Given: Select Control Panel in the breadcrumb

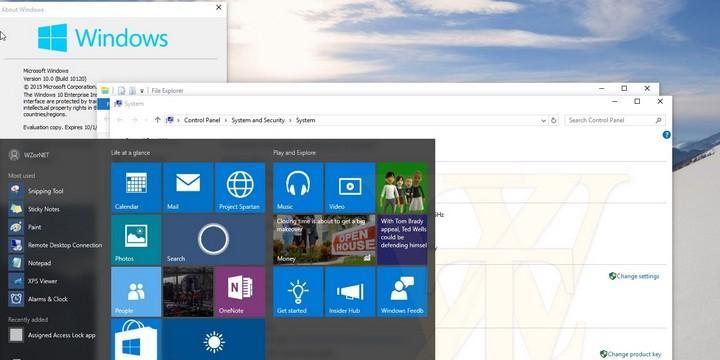Looking at the screenshot, I should (x=202, y=120).
